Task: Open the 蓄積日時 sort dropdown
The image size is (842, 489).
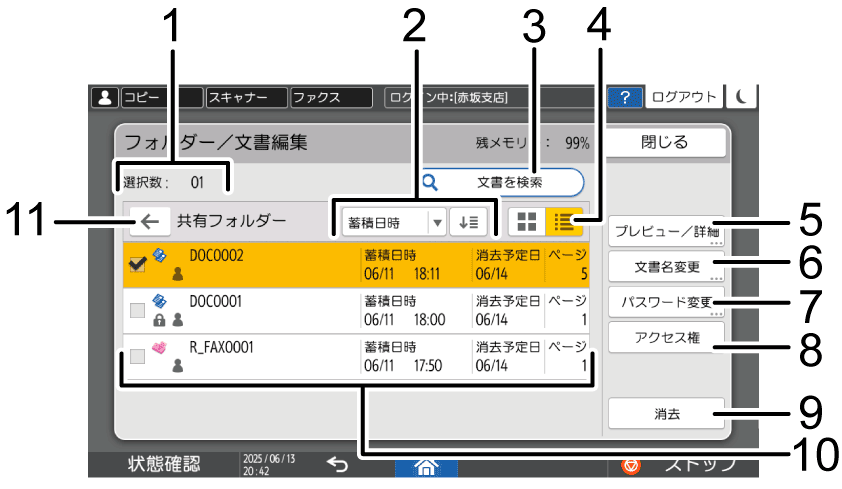Action: [394, 222]
